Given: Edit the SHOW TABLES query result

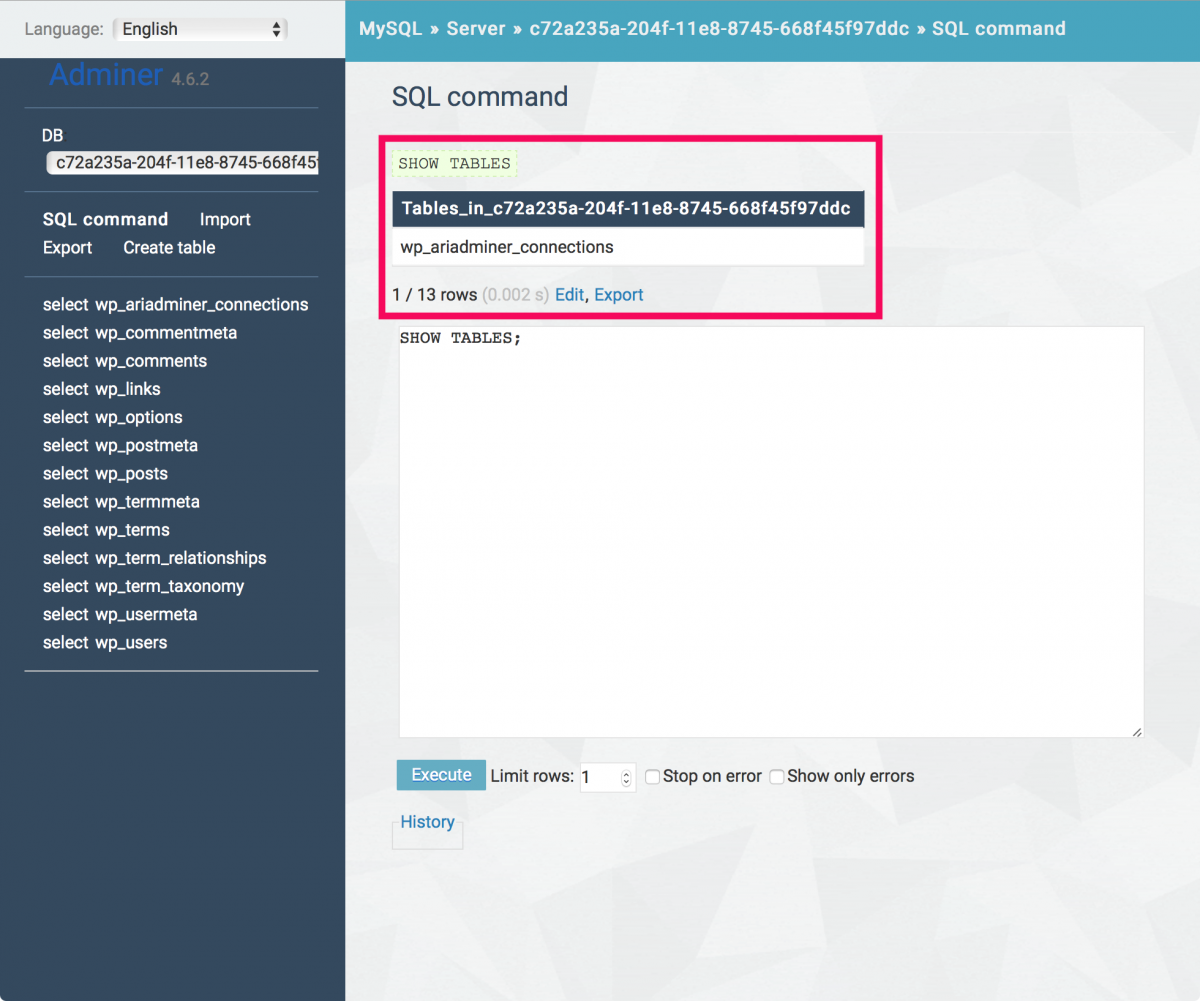Looking at the screenshot, I should coord(569,294).
